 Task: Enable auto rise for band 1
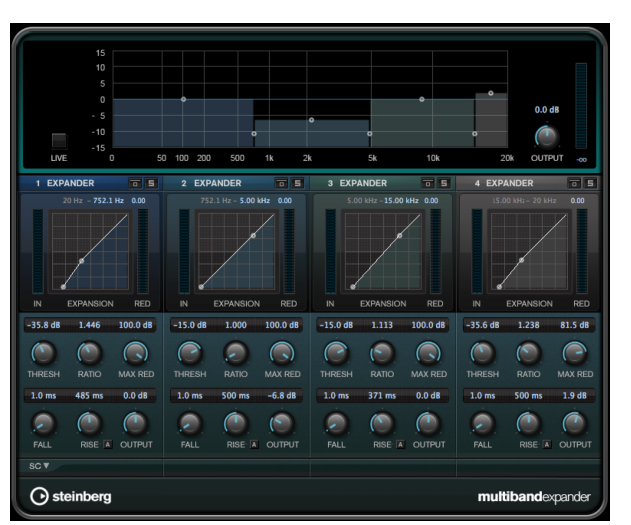pos(107,444)
